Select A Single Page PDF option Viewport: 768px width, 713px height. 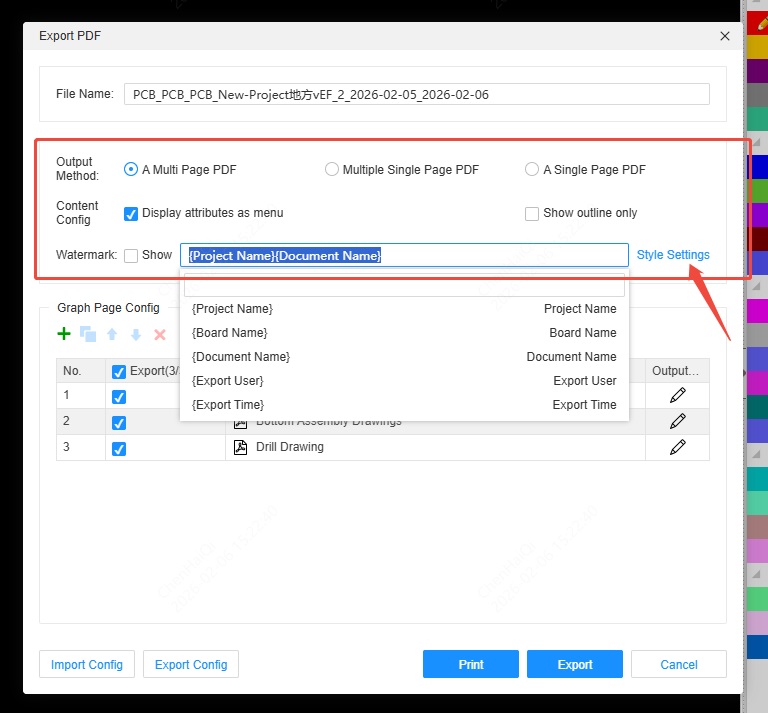tap(532, 170)
